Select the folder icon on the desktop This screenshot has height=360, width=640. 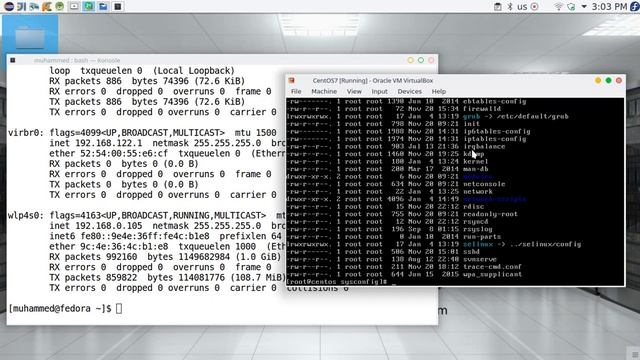tap(30, 38)
